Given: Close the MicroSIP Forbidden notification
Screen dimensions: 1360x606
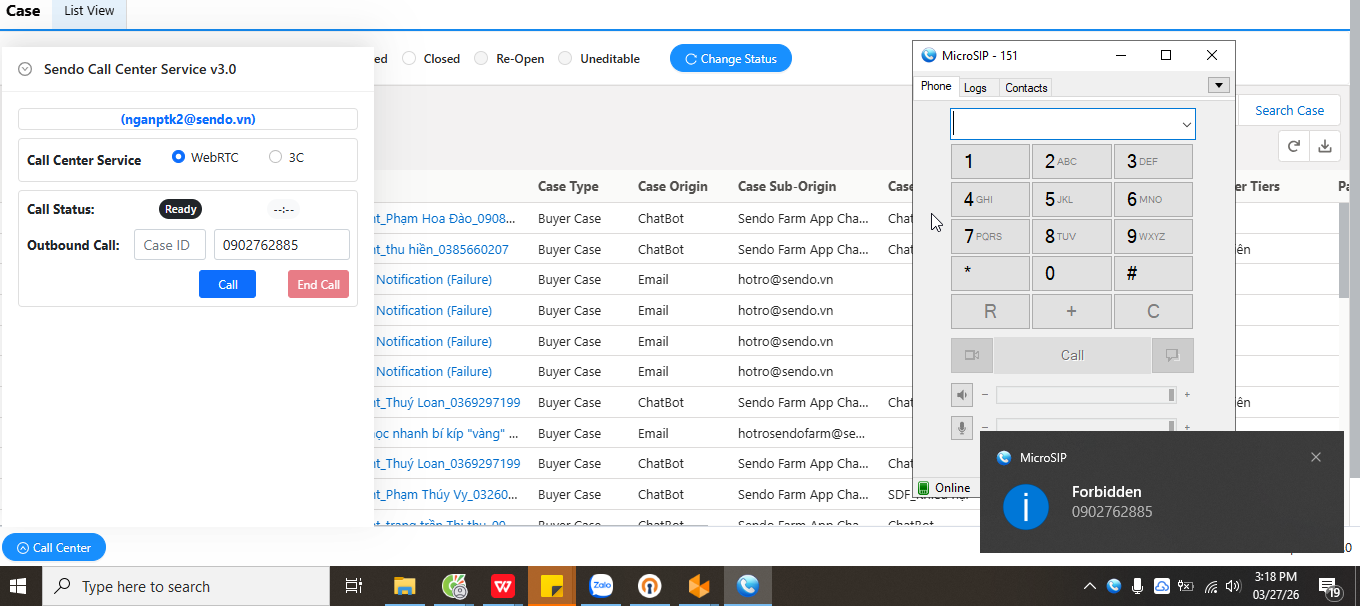Looking at the screenshot, I should pyautogui.click(x=1316, y=457).
